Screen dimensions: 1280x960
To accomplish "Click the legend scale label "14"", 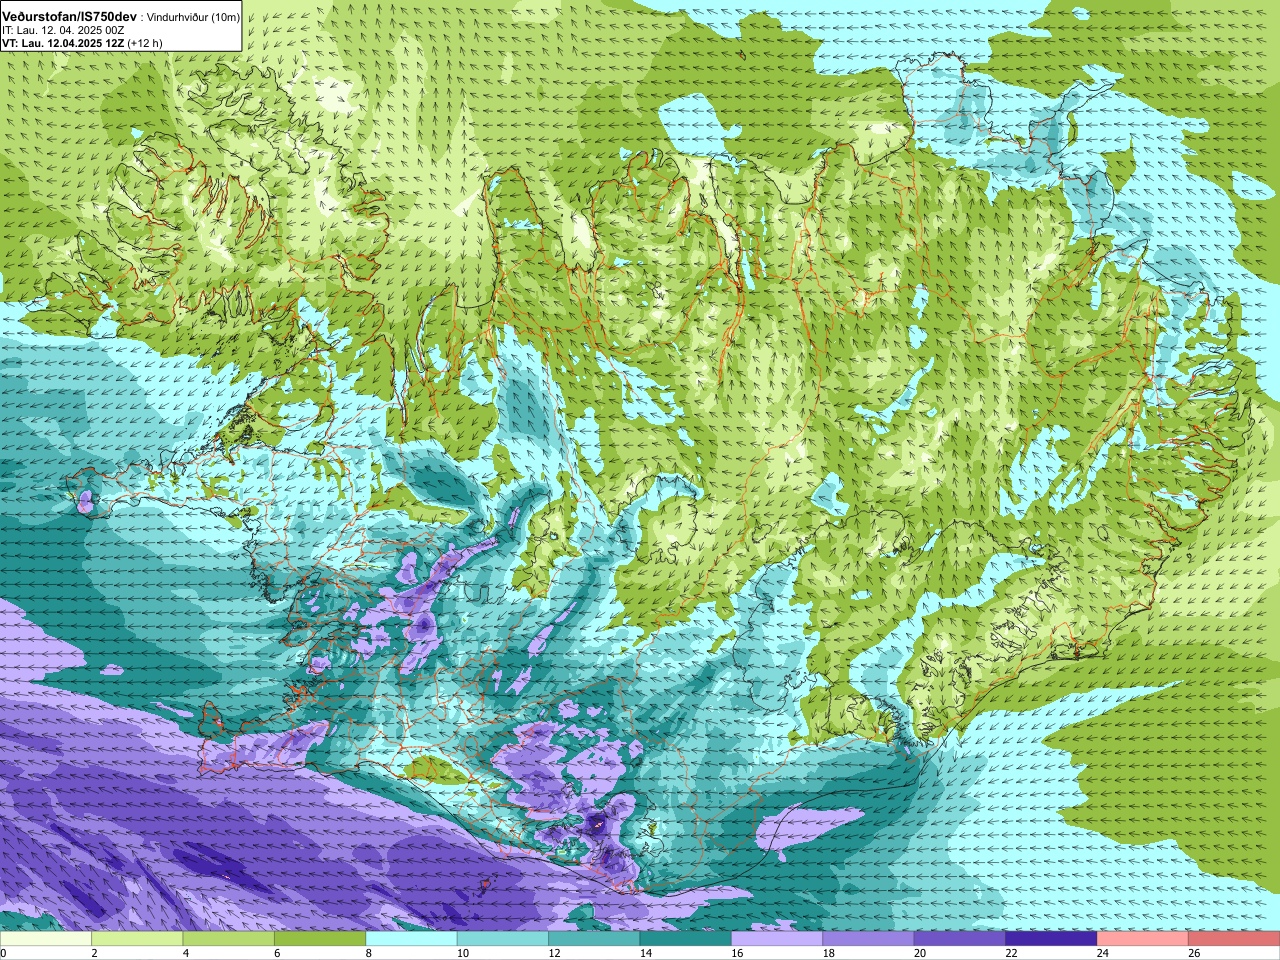I will [x=645, y=953].
